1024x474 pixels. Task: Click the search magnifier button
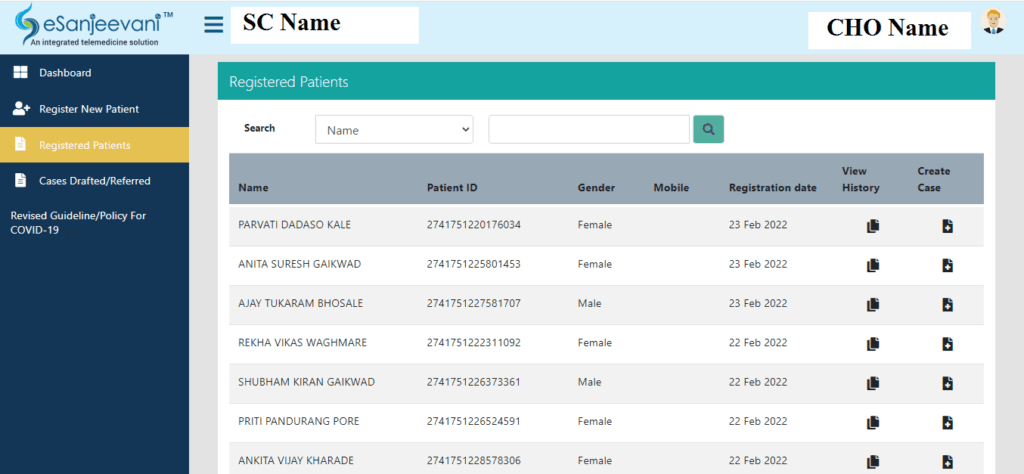708,129
